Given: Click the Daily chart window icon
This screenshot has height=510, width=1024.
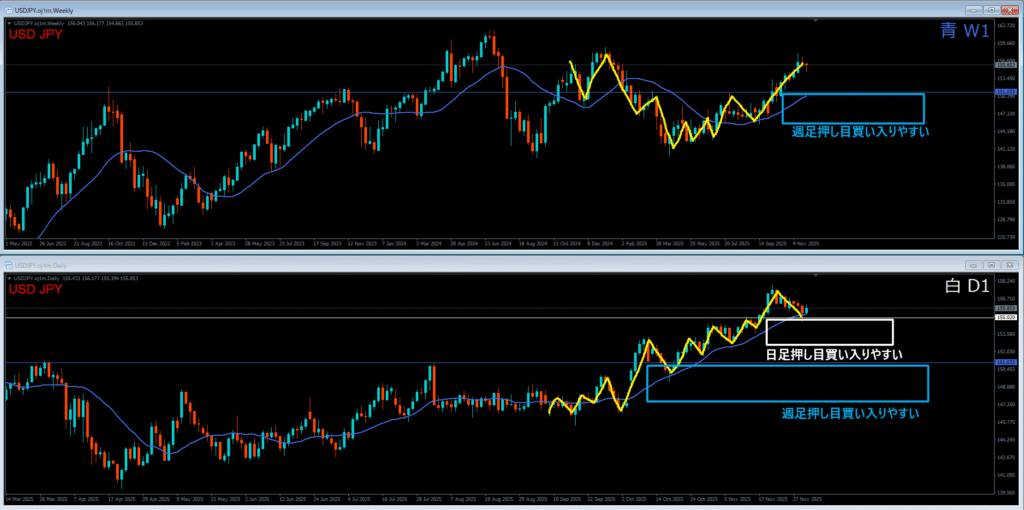Looking at the screenshot, I should (9, 265).
